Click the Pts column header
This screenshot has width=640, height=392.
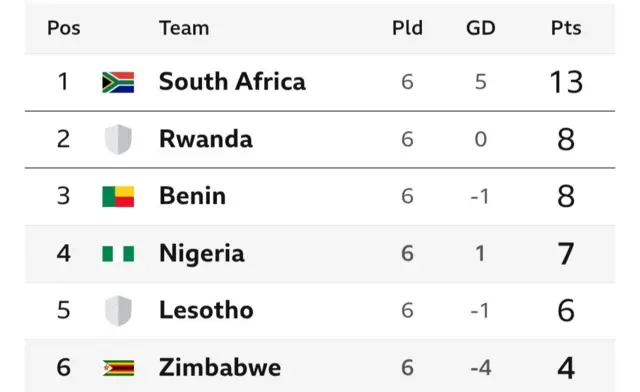(x=566, y=28)
